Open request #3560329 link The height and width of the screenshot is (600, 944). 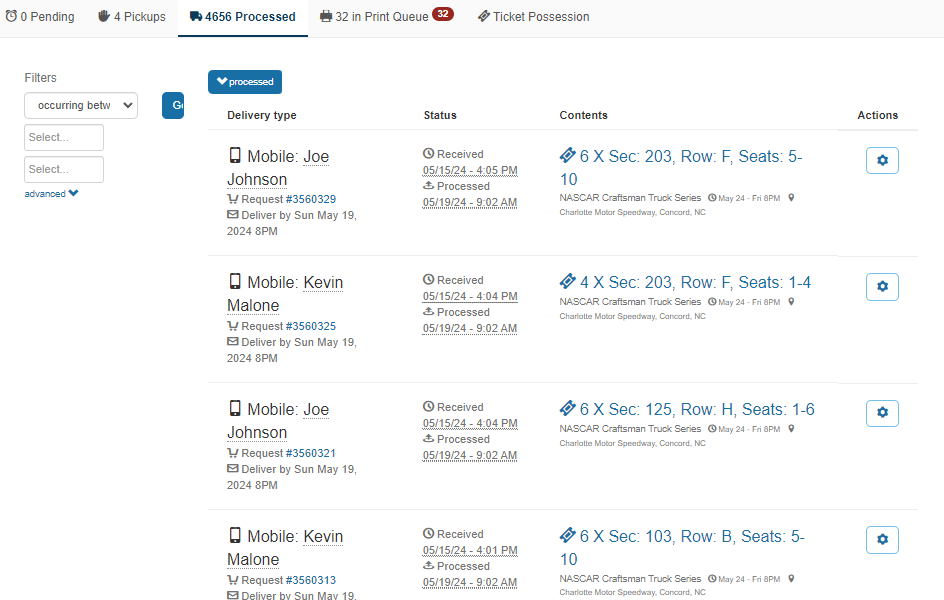pos(310,199)
